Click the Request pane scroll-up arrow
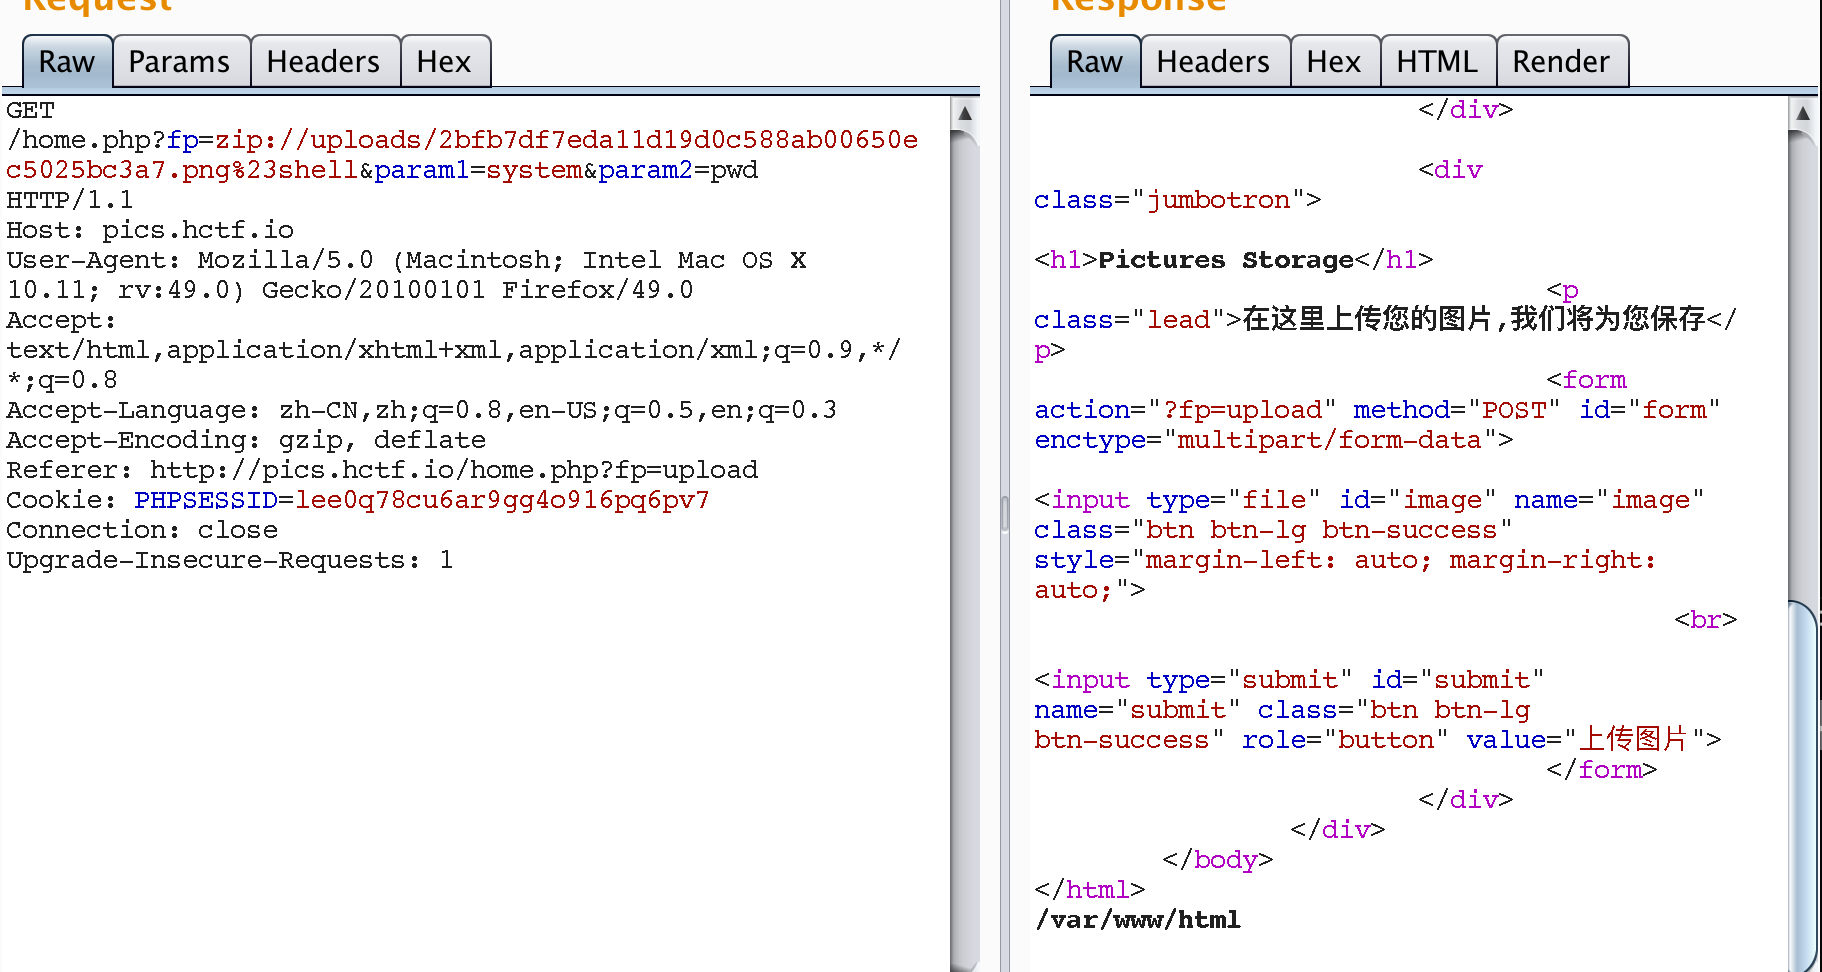This screenshot has width=1822, height=972. point(965,113)
